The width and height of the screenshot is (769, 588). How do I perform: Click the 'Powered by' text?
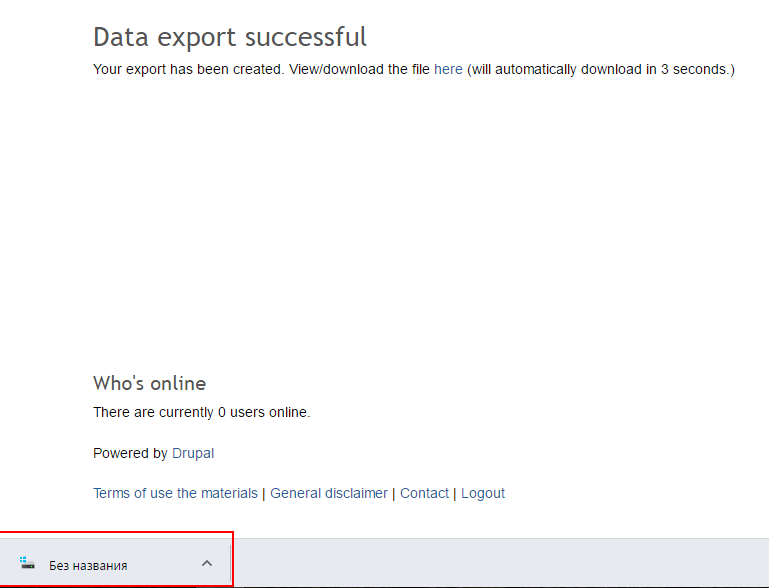coord(130,453)
